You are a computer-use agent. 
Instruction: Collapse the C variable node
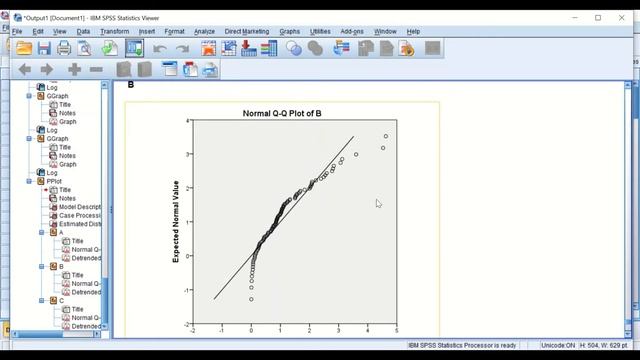pos(42,300)
